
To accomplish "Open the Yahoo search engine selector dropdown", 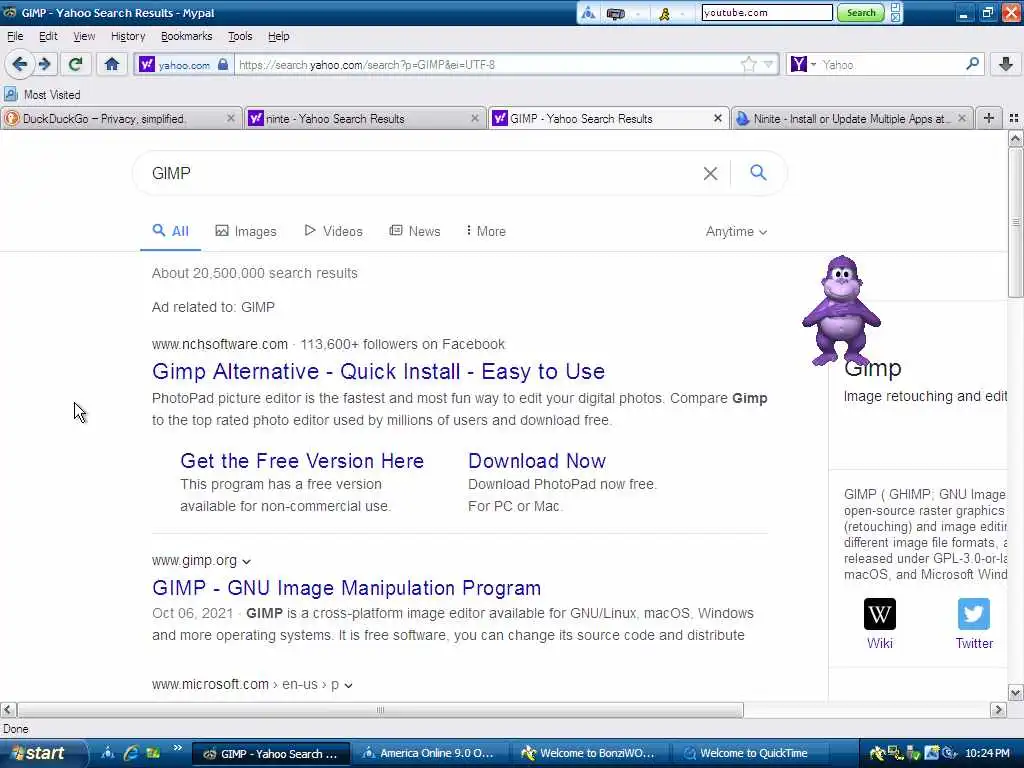I will [803, 65].
